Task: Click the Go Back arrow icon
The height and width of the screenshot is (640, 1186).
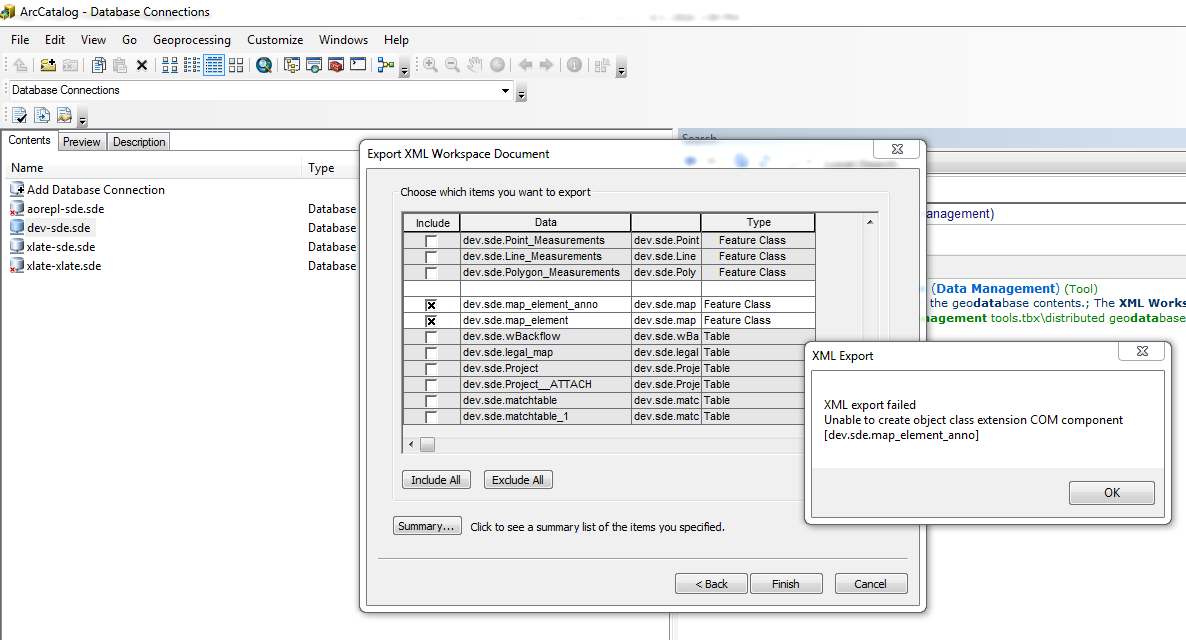Action: [x=526, y=65]
